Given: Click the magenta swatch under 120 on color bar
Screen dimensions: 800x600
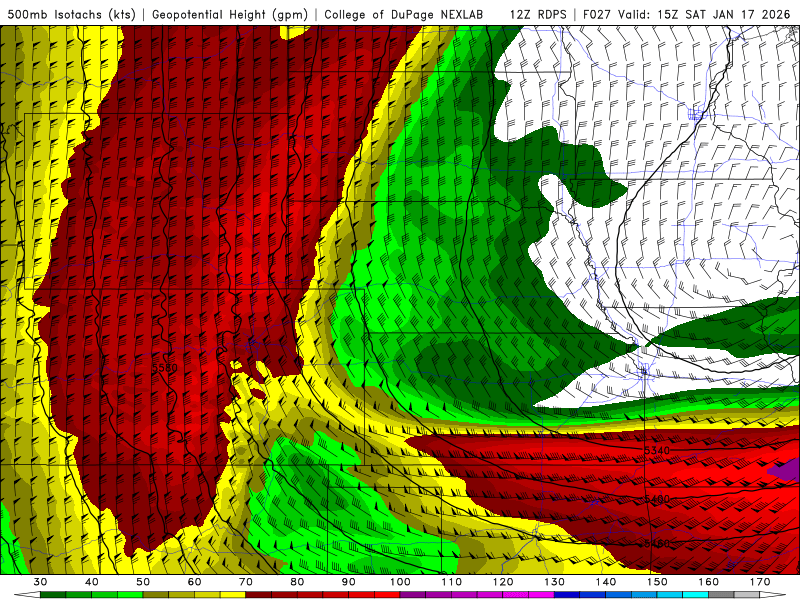Looking at the screenshot, I should pos(516,595).
